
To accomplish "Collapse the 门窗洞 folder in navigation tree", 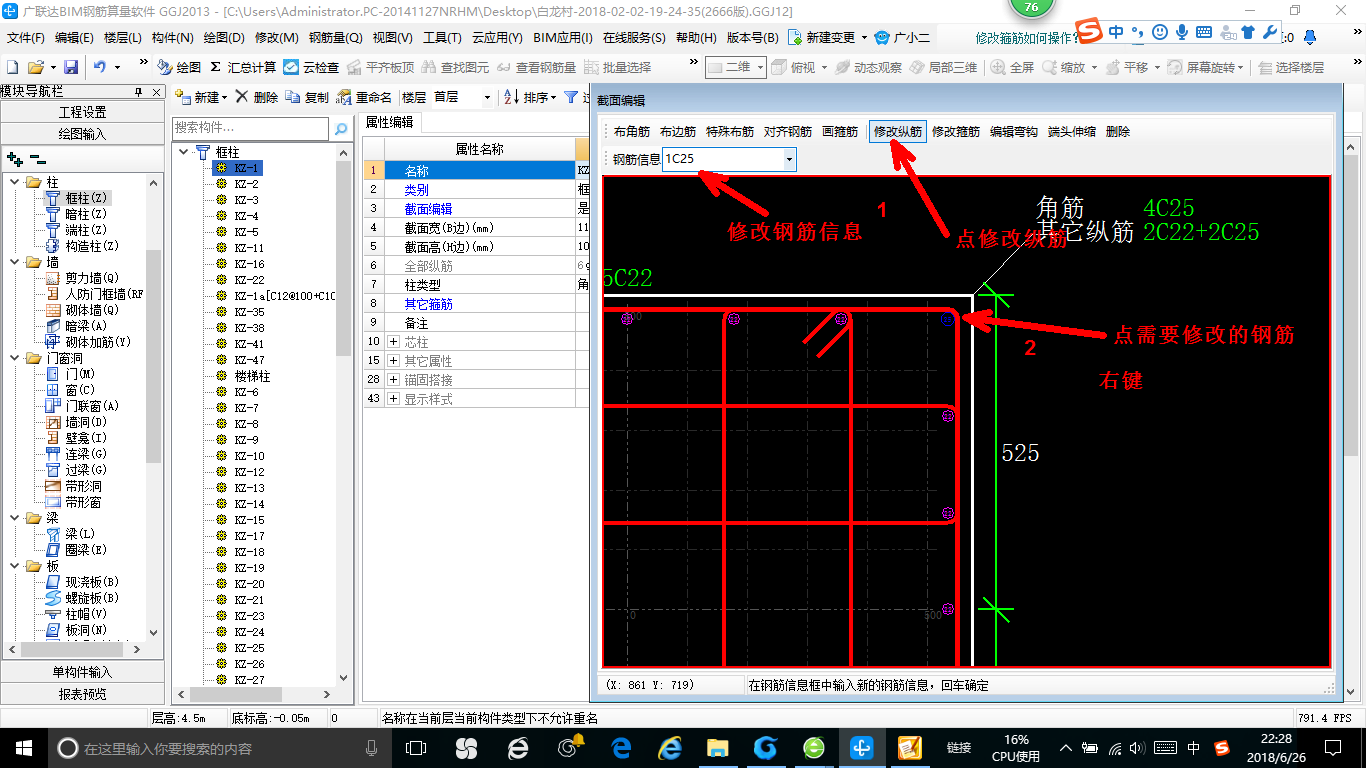I will [14, 358].
